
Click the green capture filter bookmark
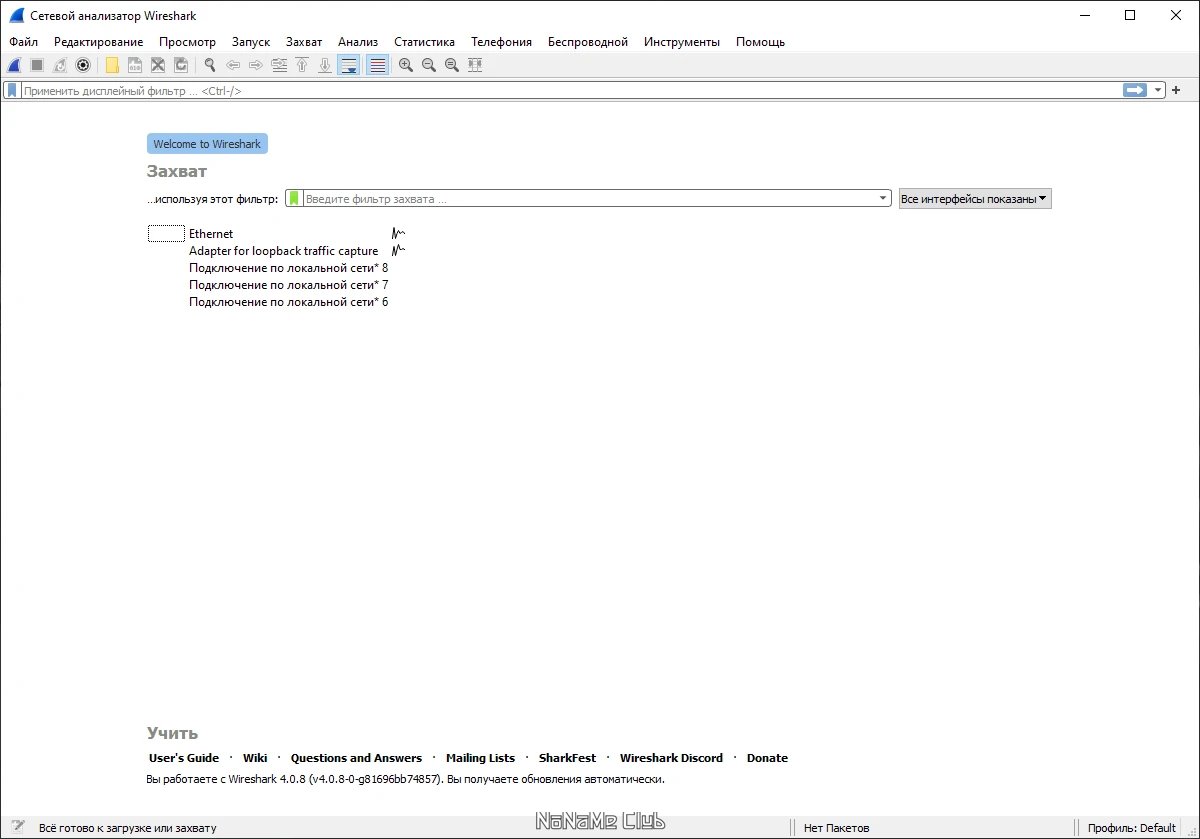pos(294,199)
